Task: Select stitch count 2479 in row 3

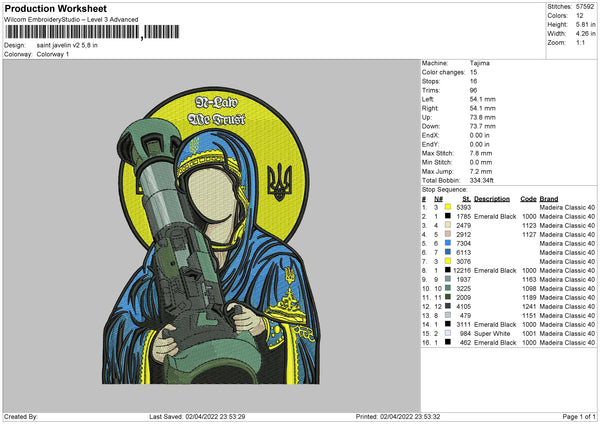Action: click(x=463, y=225)
